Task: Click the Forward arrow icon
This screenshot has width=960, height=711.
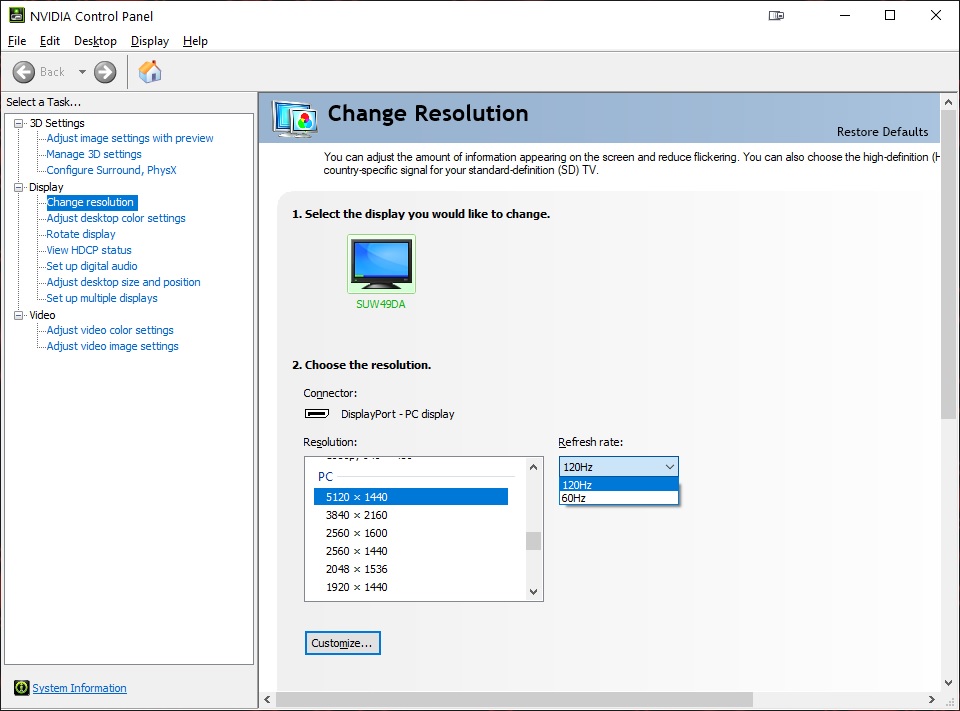Action: (105, 72)
